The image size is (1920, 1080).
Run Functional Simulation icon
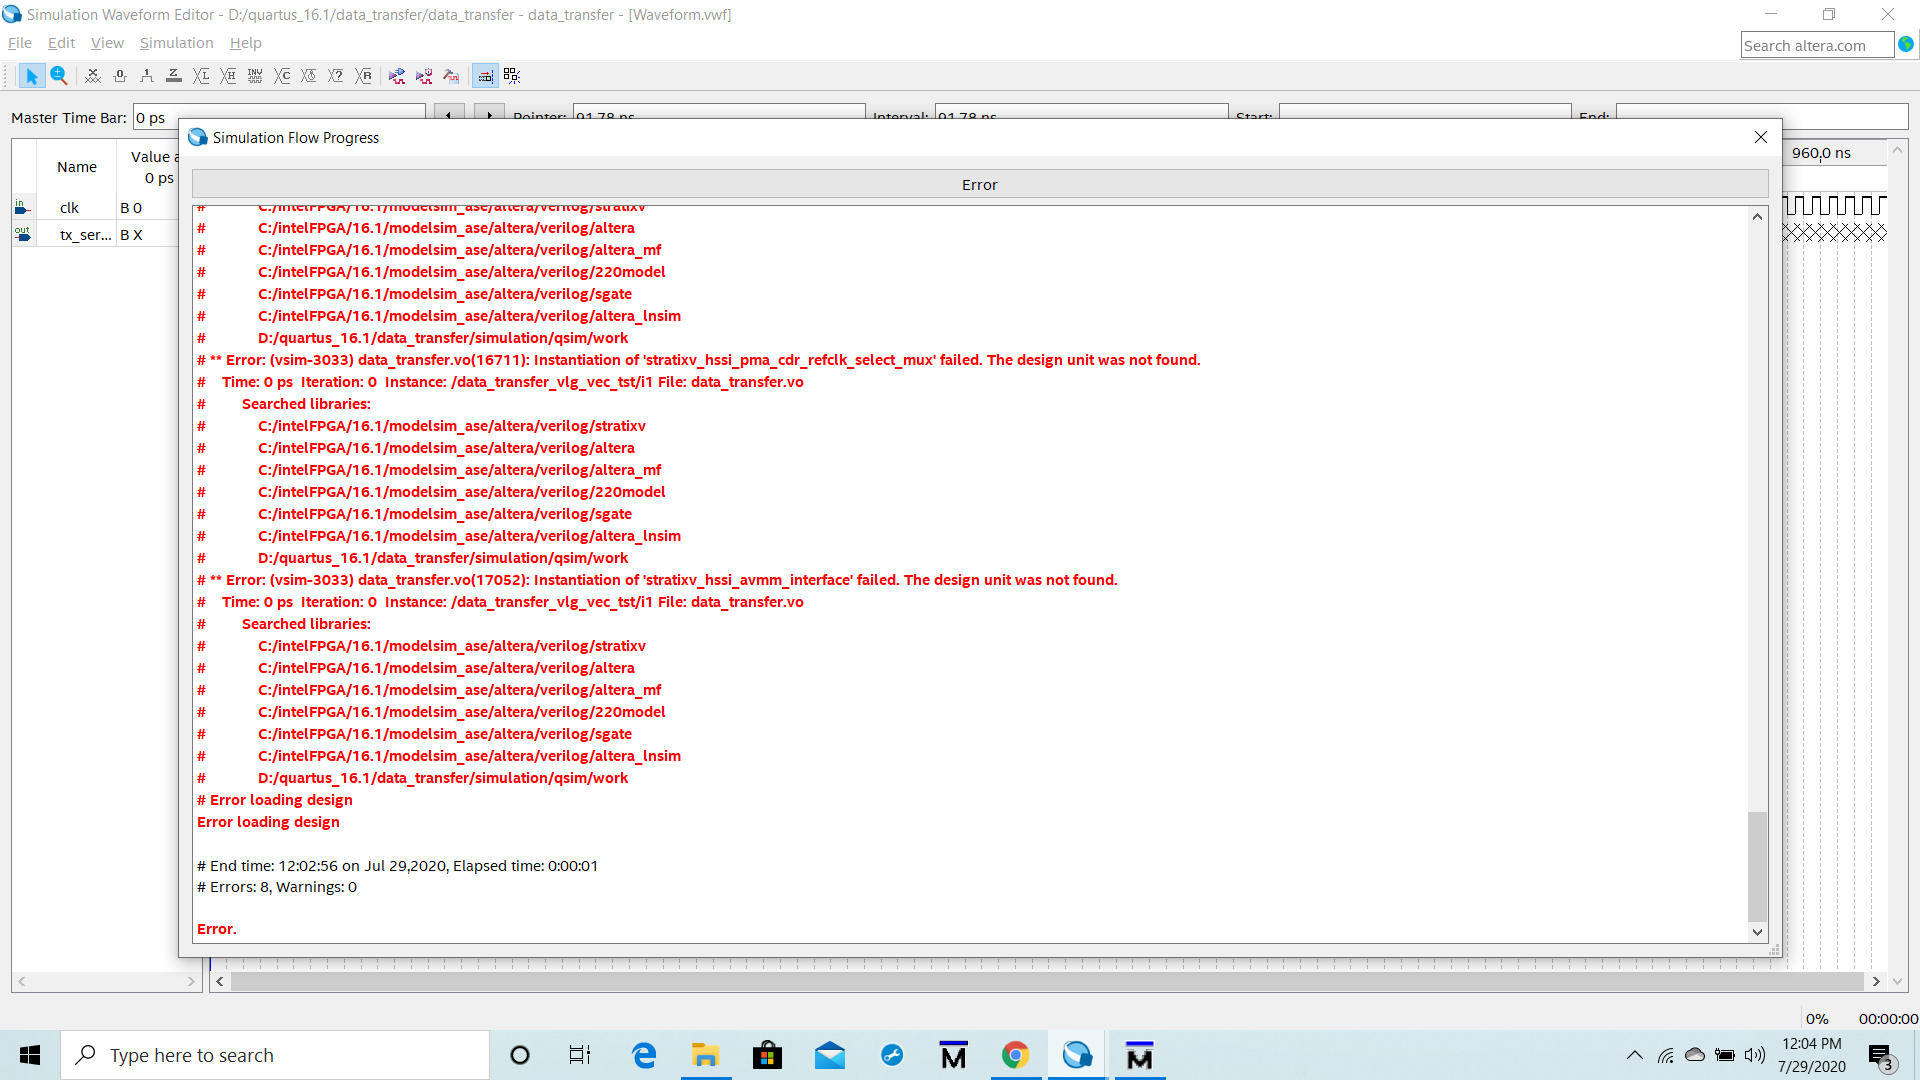point(397,76)
